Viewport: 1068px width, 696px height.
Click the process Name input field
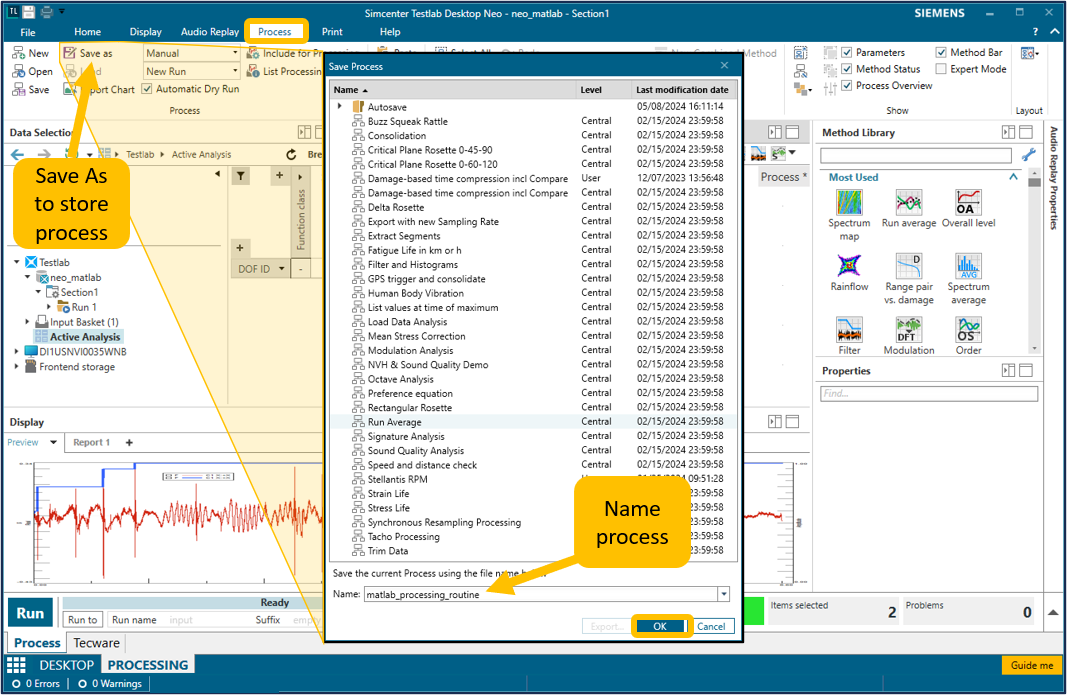pos(541,595)
